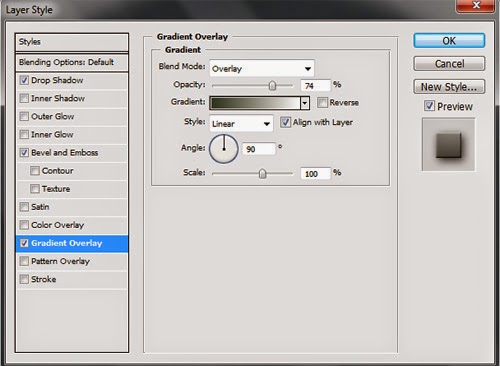Image resolution: width=500 pixels, height=366 pixels.
Task: Open the Blend Mode dropdown showing Overlay
Action: coord(262,69)
